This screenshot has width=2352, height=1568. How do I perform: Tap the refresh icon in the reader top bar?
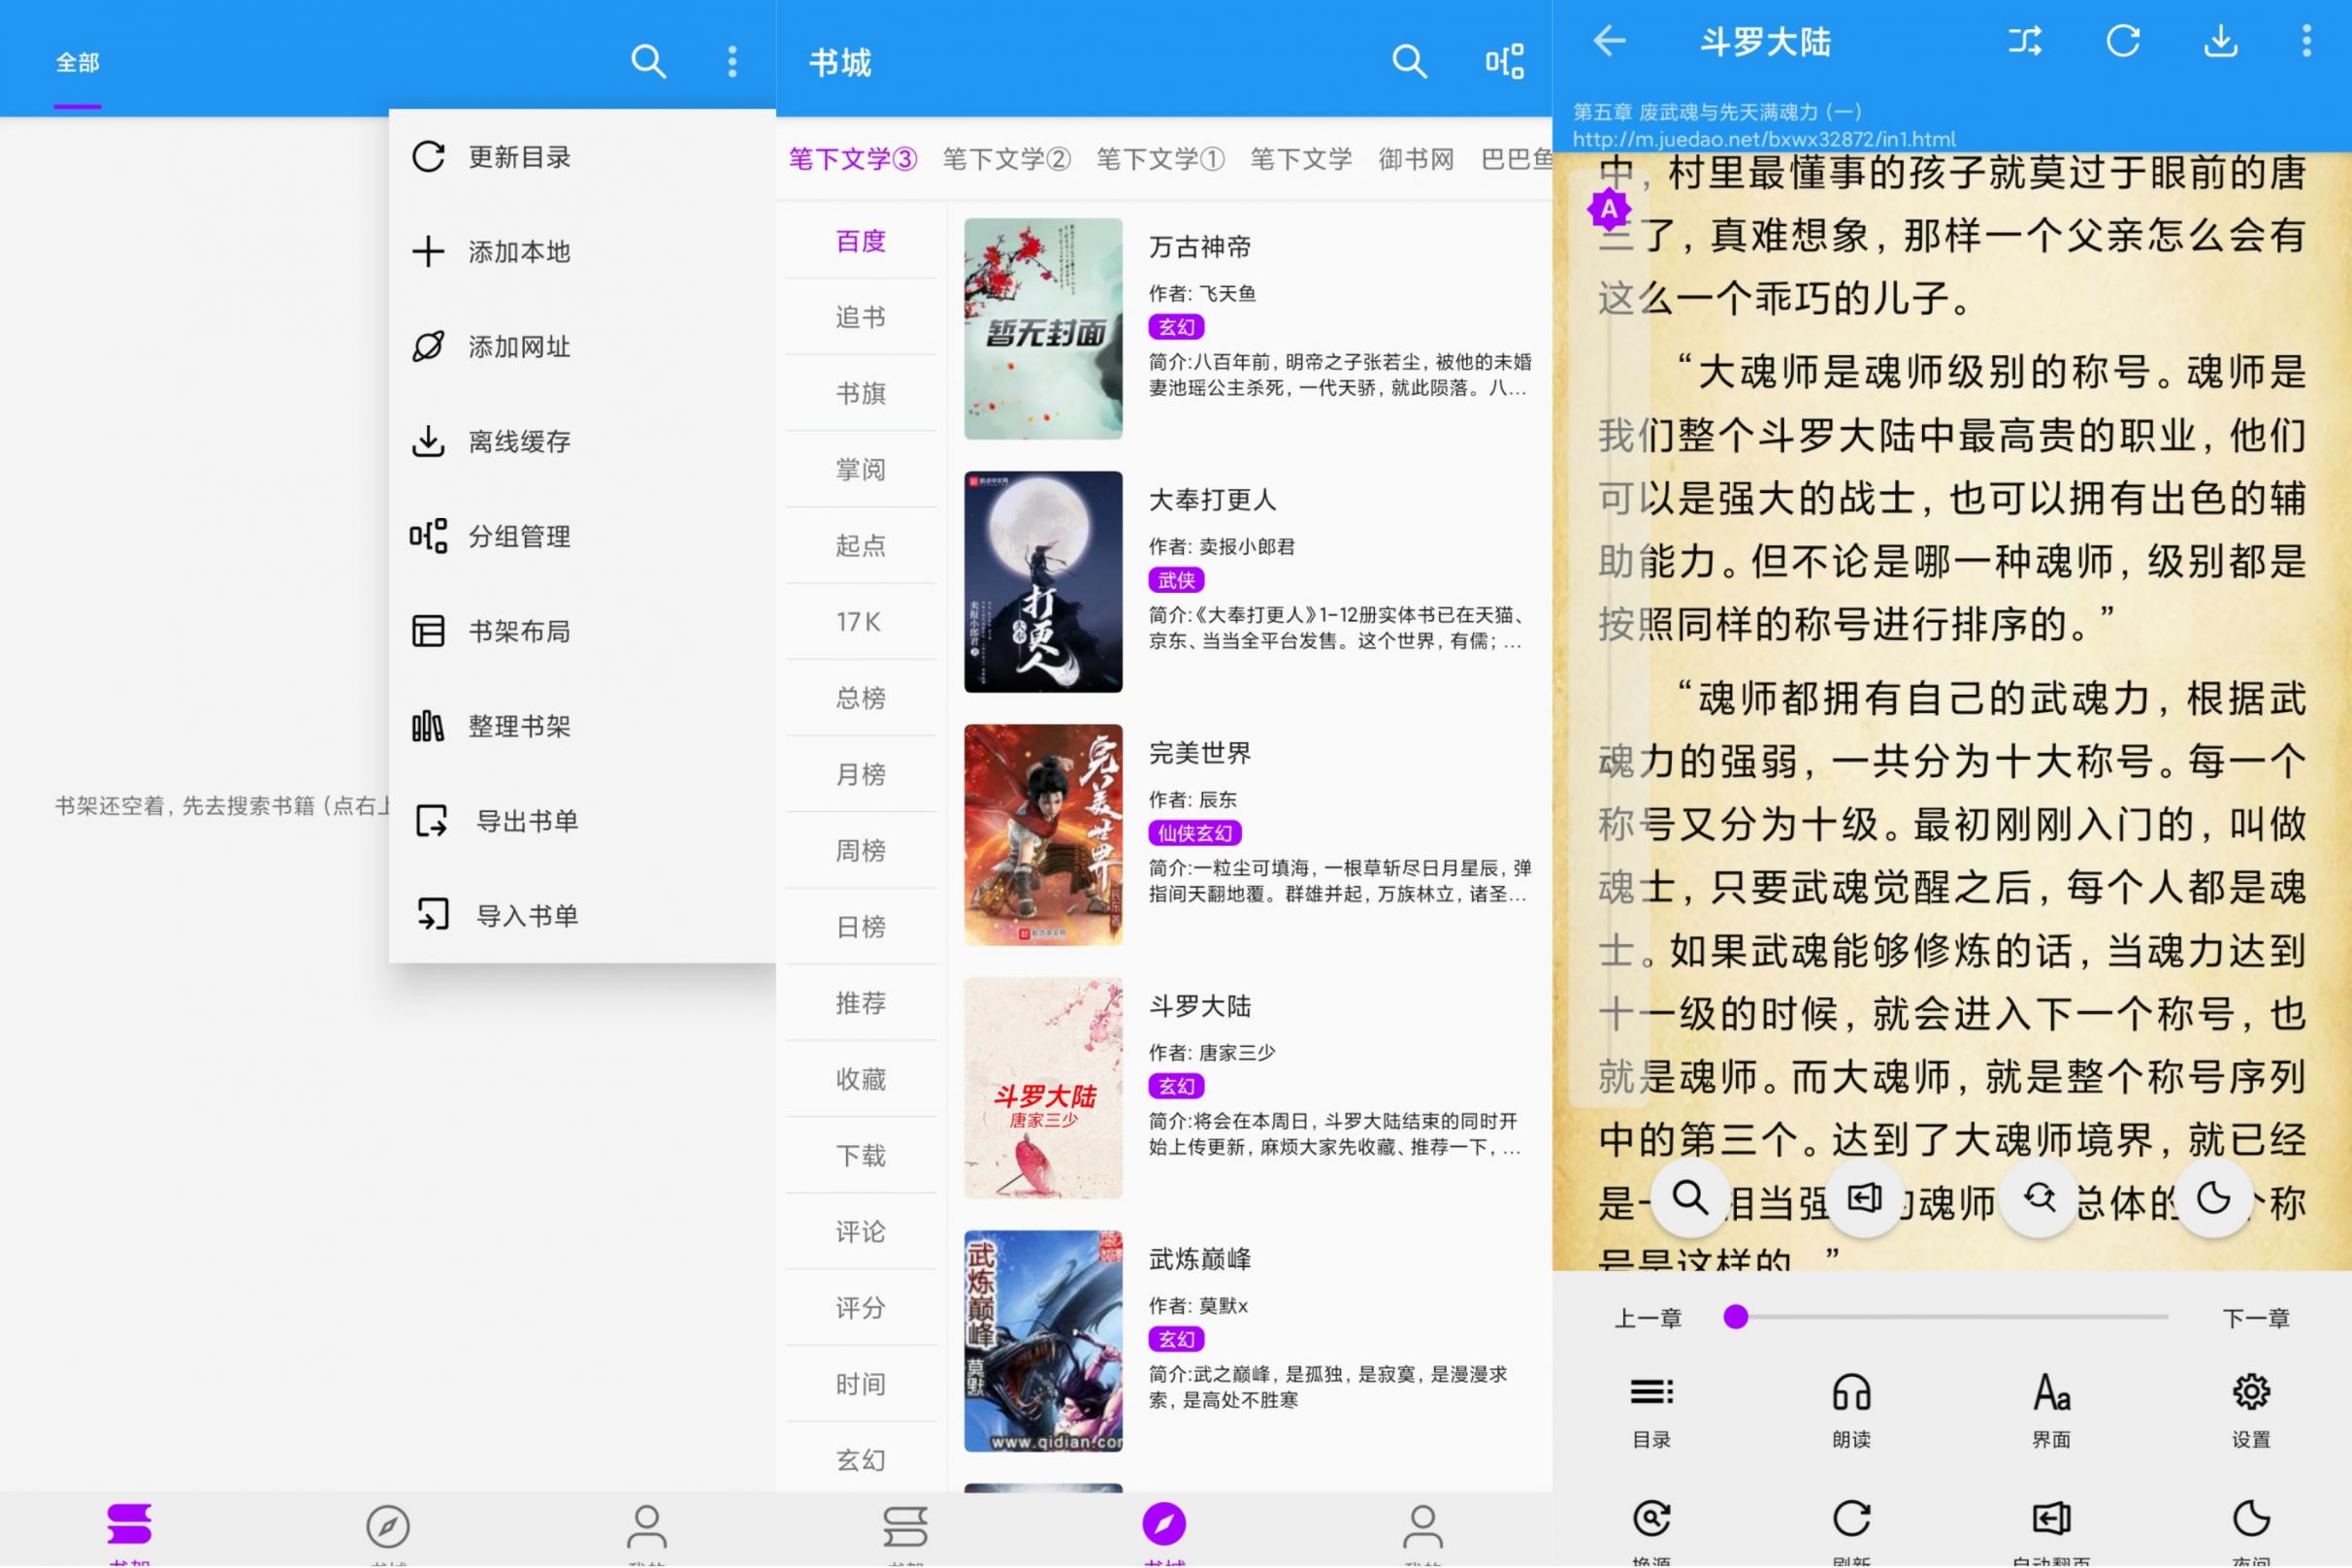[2122, 42]
